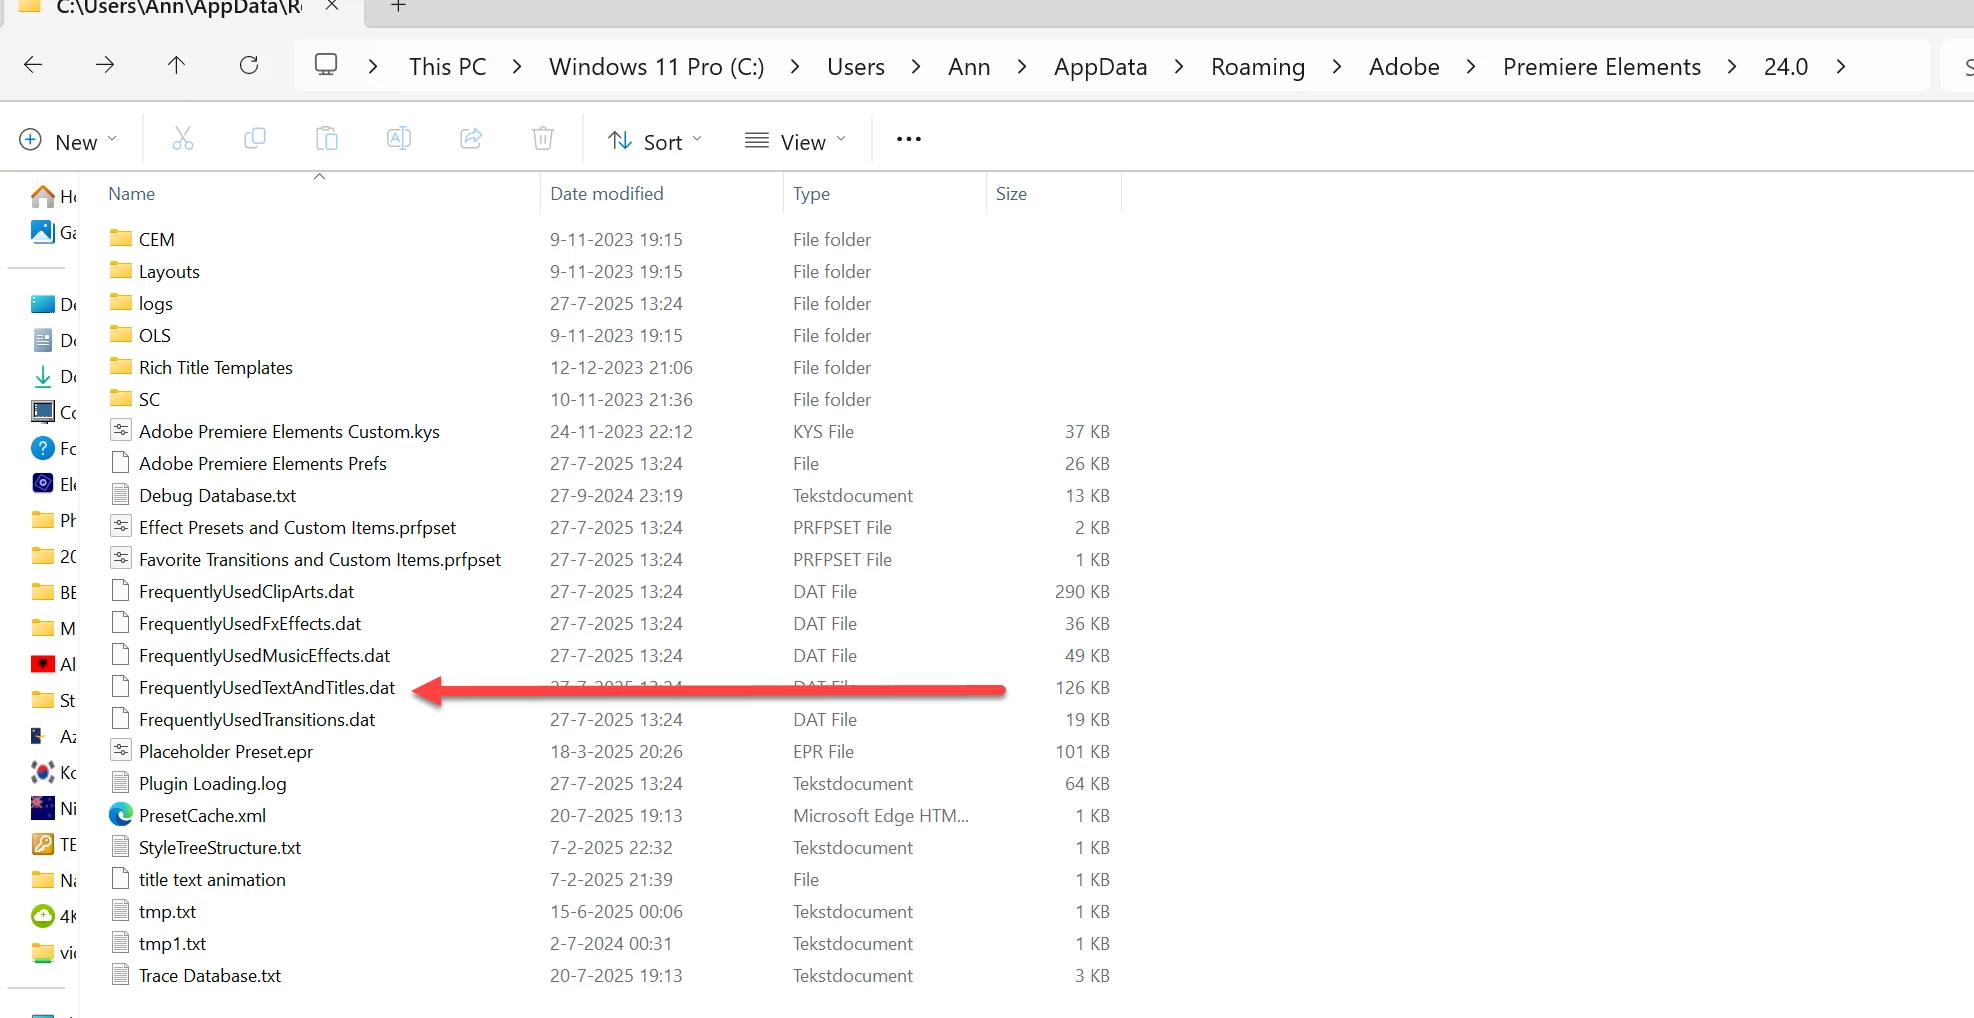This screenshot has height=1018, width=1974.
Task: Refresh the current folder view
Action: click(249, 65)
